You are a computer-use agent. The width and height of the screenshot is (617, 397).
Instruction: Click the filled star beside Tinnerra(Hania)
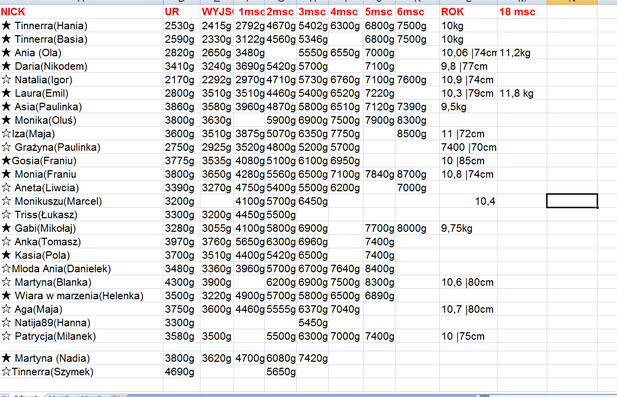[x=6, y=26]
